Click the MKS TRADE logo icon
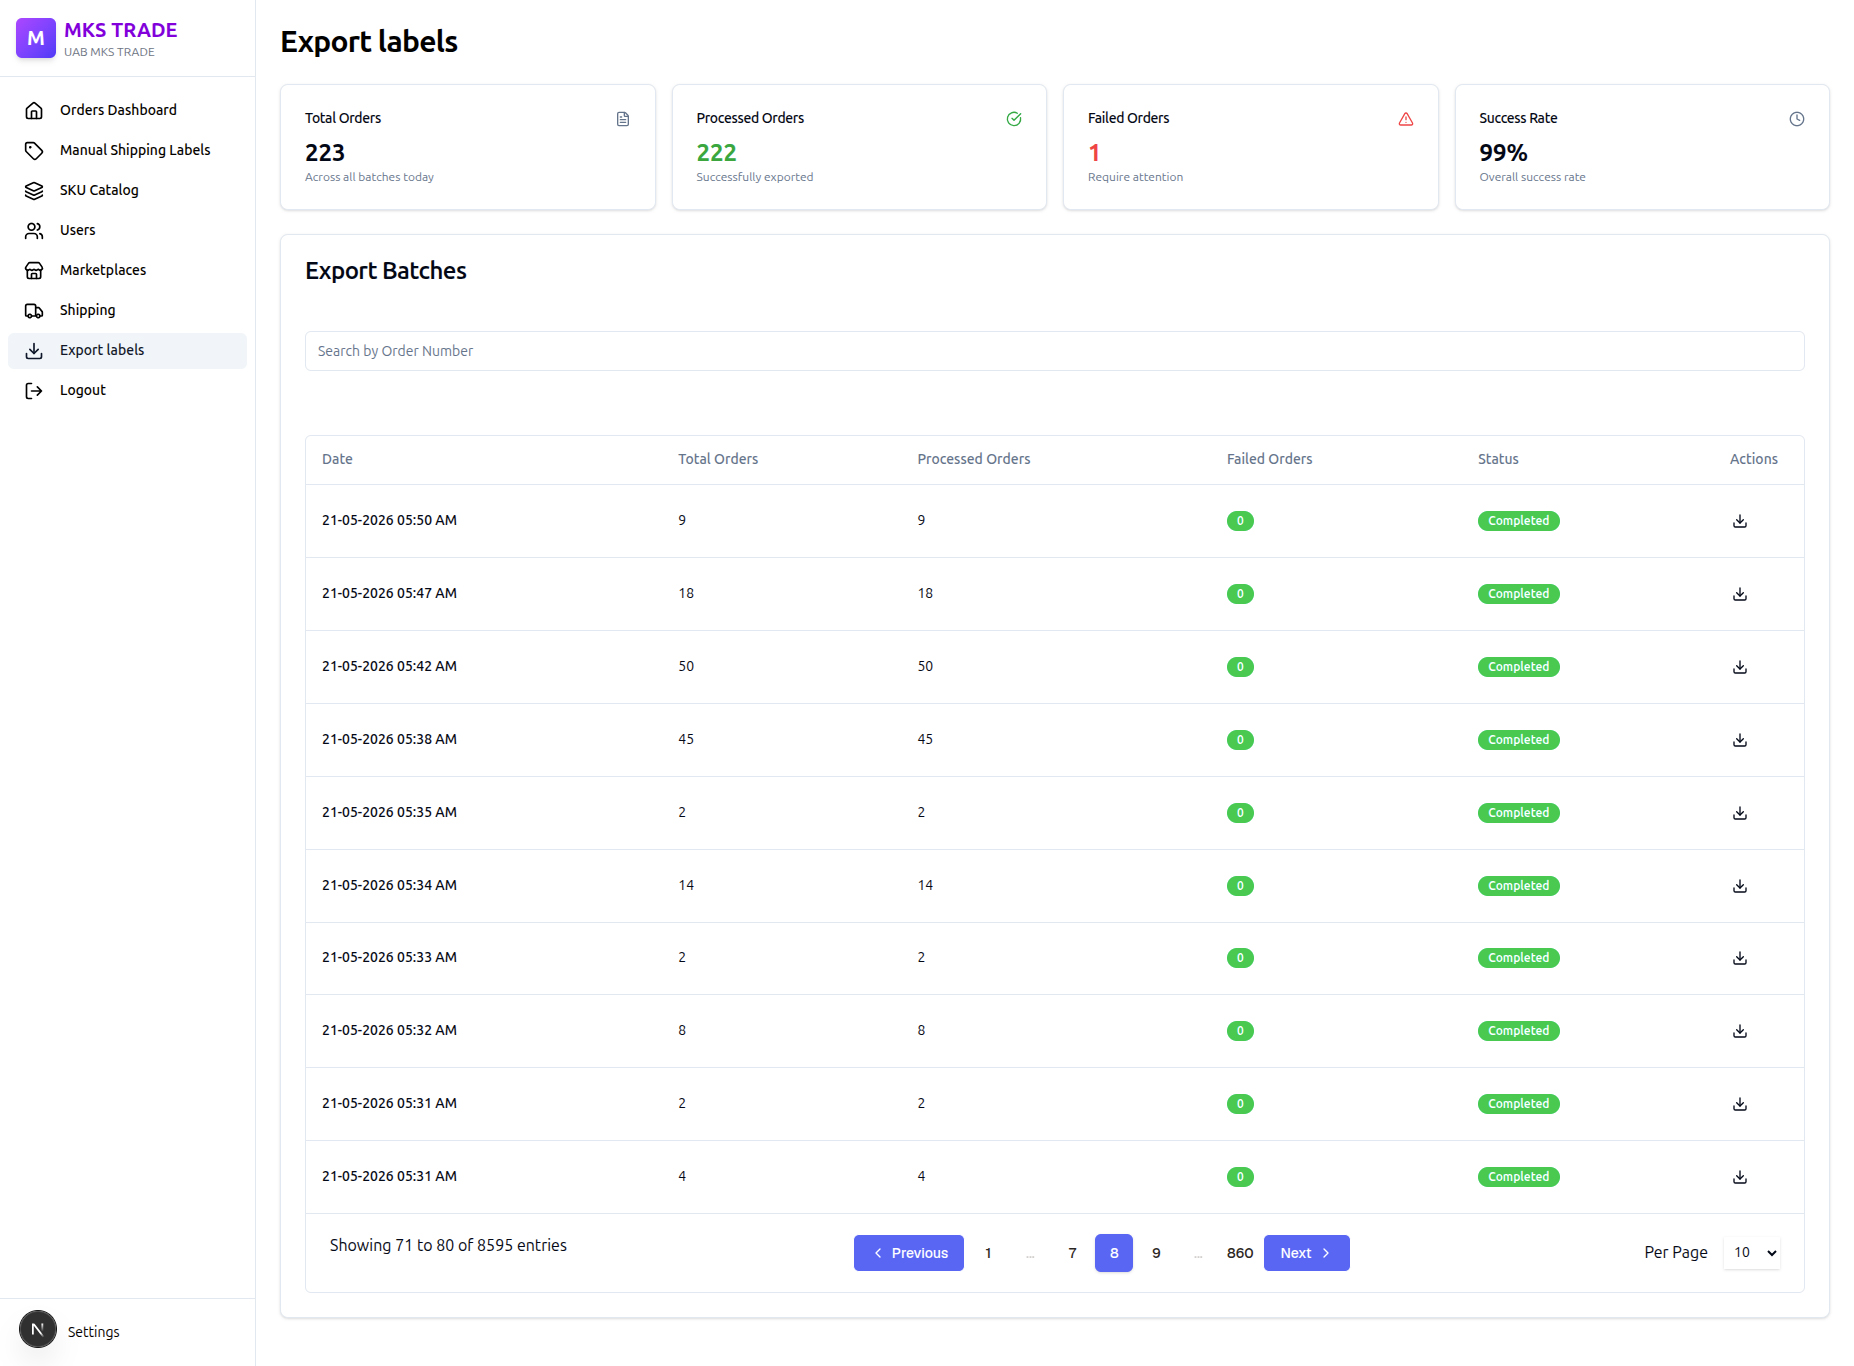This screenshot has height=1366, width=1854. tap(36, 38)
